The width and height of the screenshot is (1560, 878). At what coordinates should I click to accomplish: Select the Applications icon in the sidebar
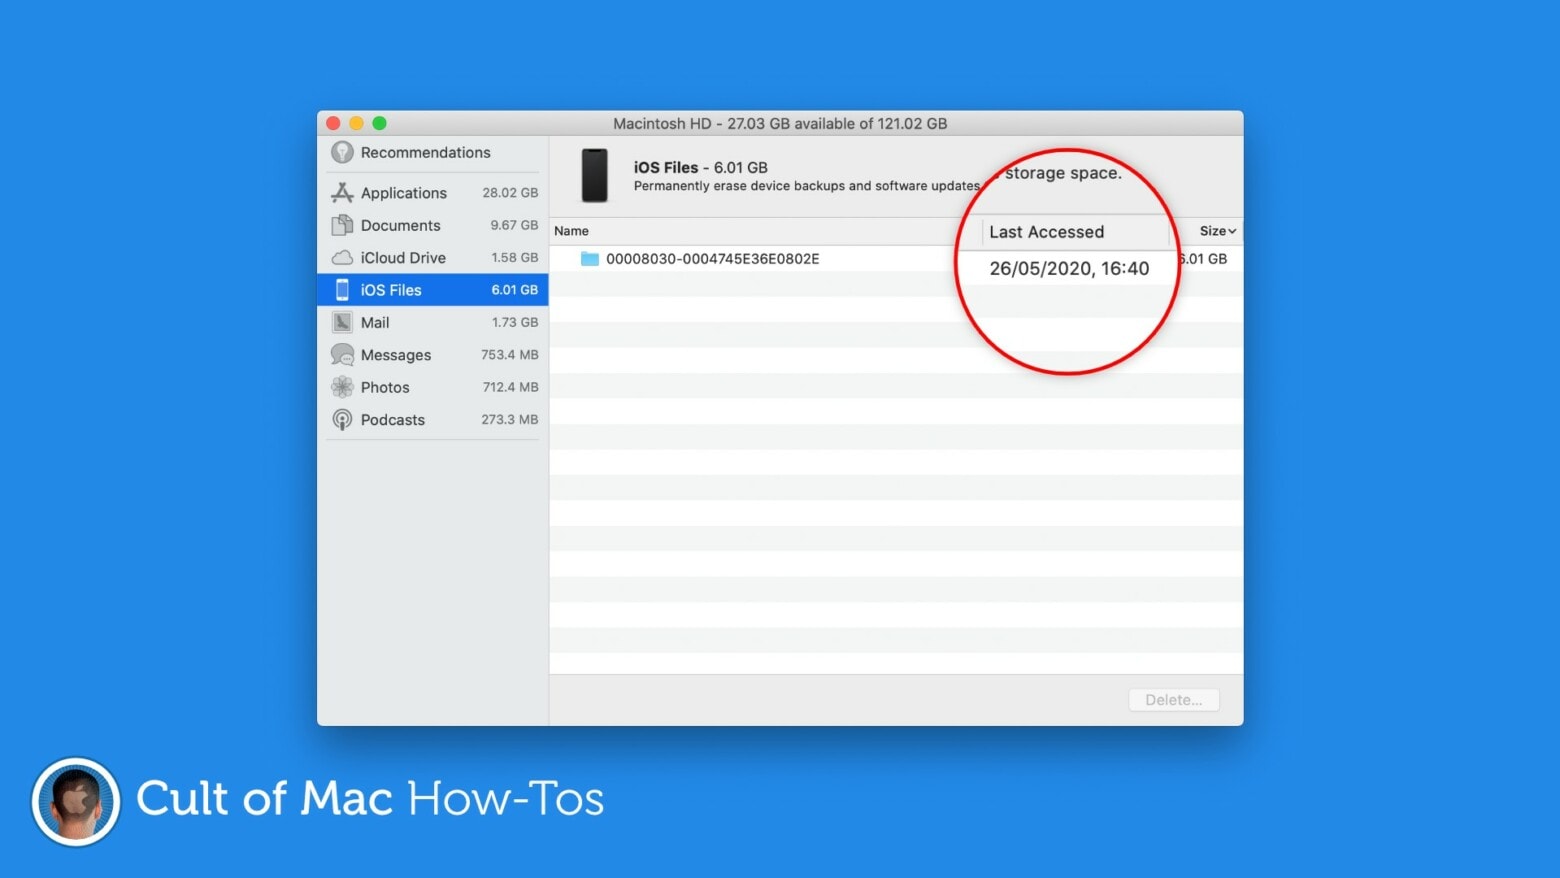pos(342,192)
